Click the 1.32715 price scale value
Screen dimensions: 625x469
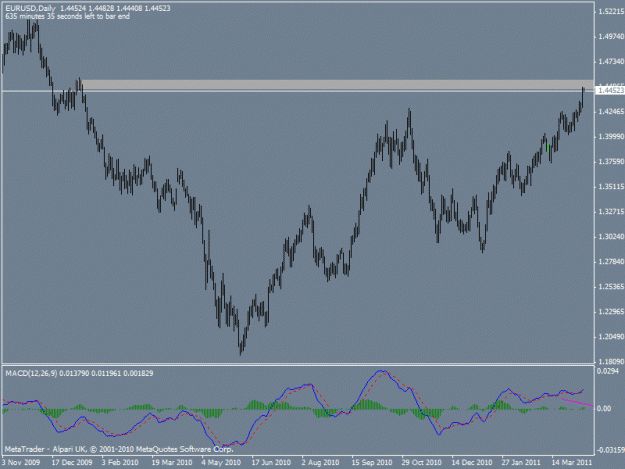tap(611, 212)
